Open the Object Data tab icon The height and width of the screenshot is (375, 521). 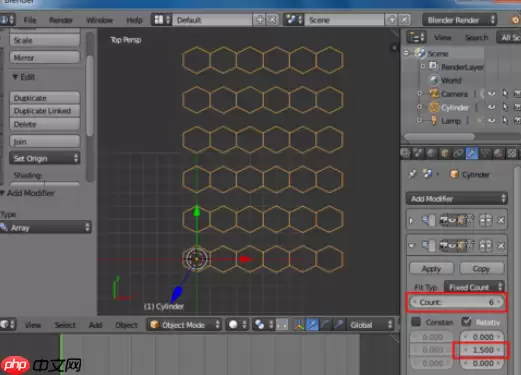(x=485, y=153)
